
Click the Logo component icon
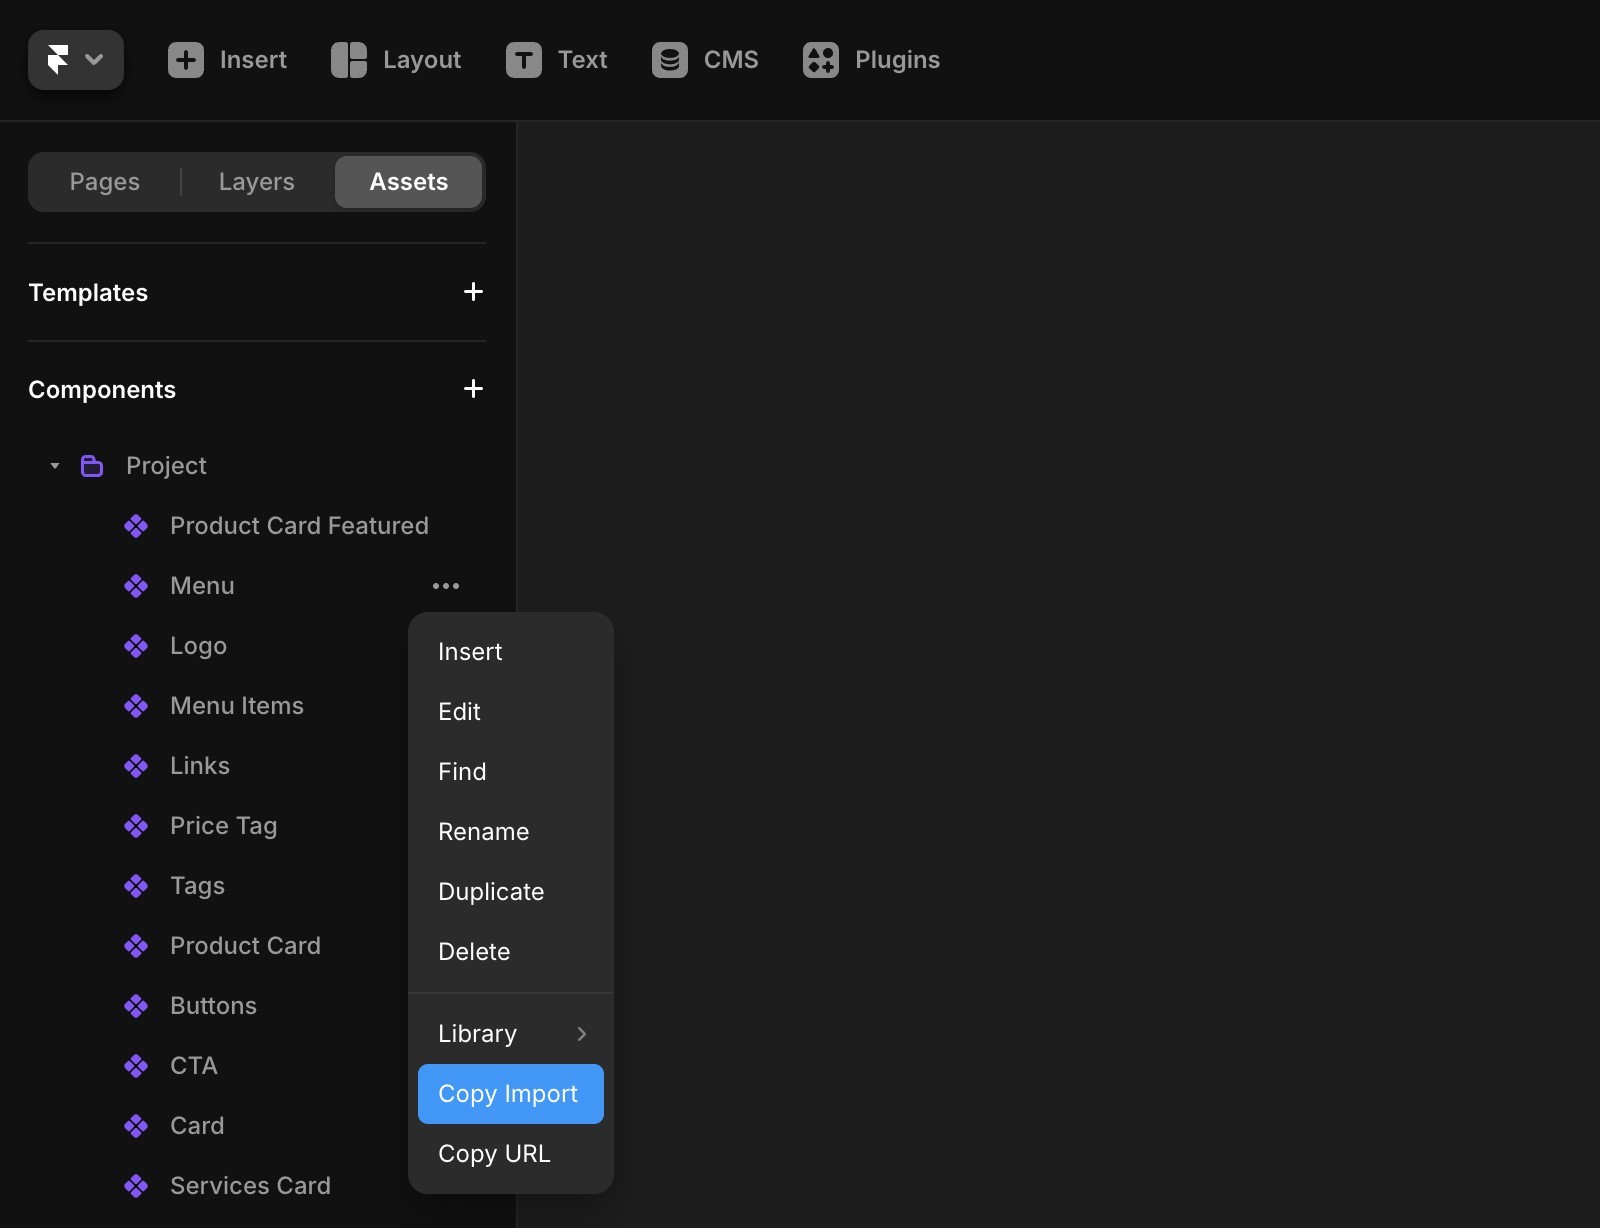point(136,646)
